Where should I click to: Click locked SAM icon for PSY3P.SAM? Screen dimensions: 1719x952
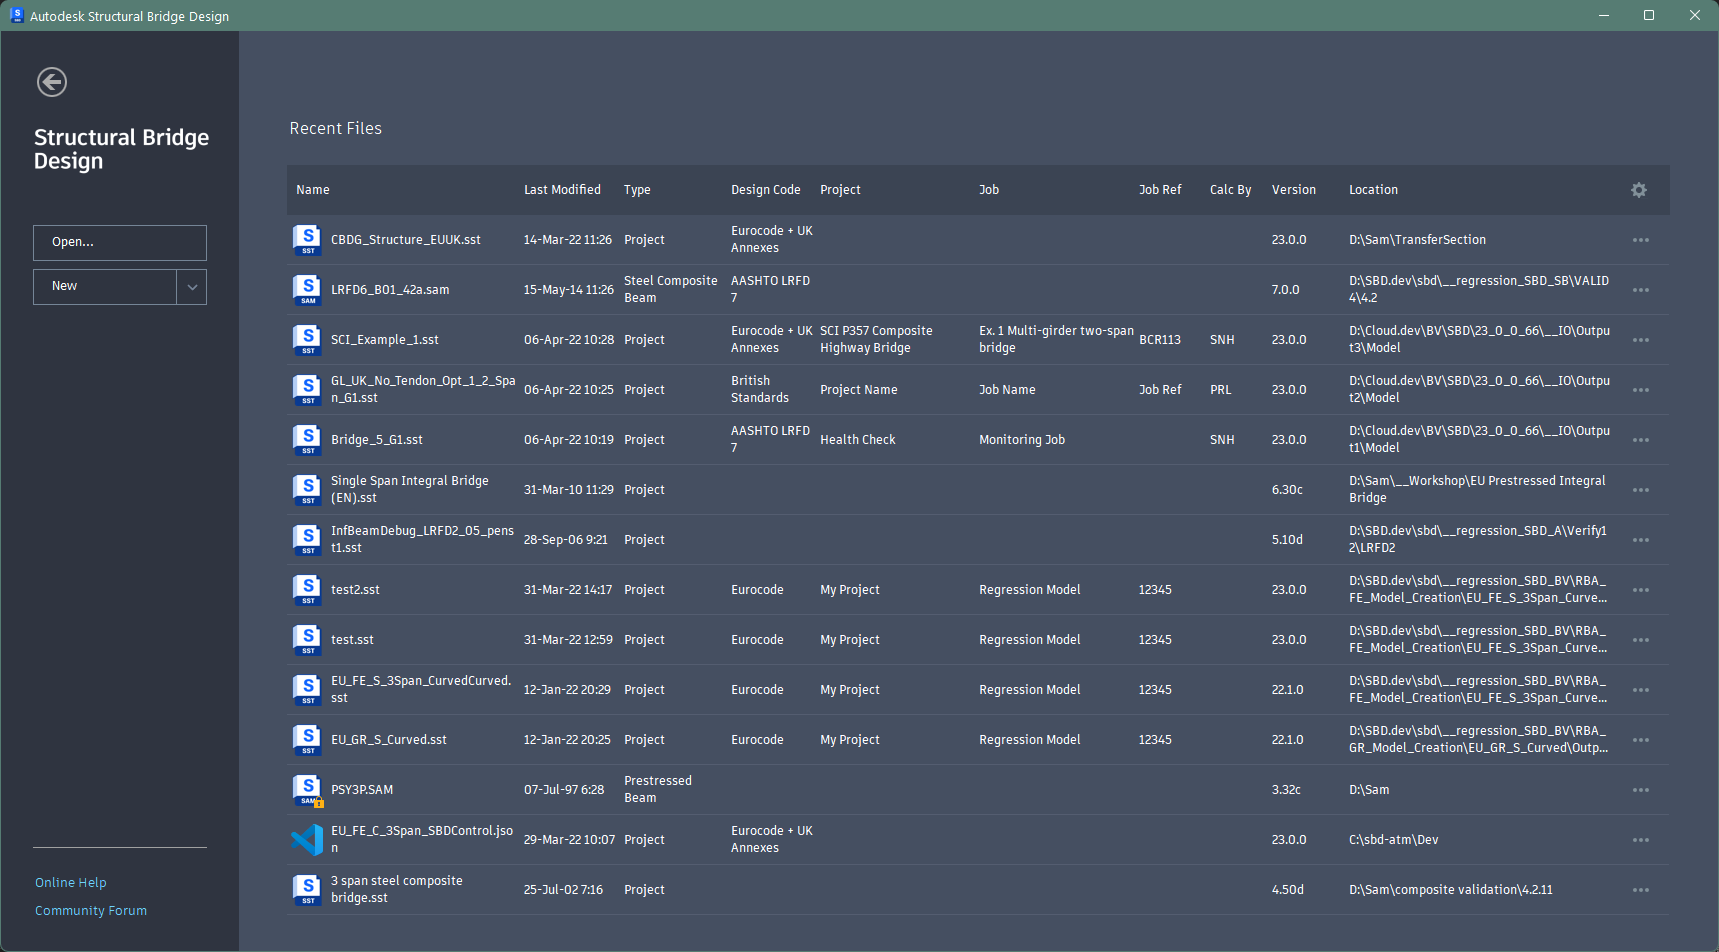307,790
